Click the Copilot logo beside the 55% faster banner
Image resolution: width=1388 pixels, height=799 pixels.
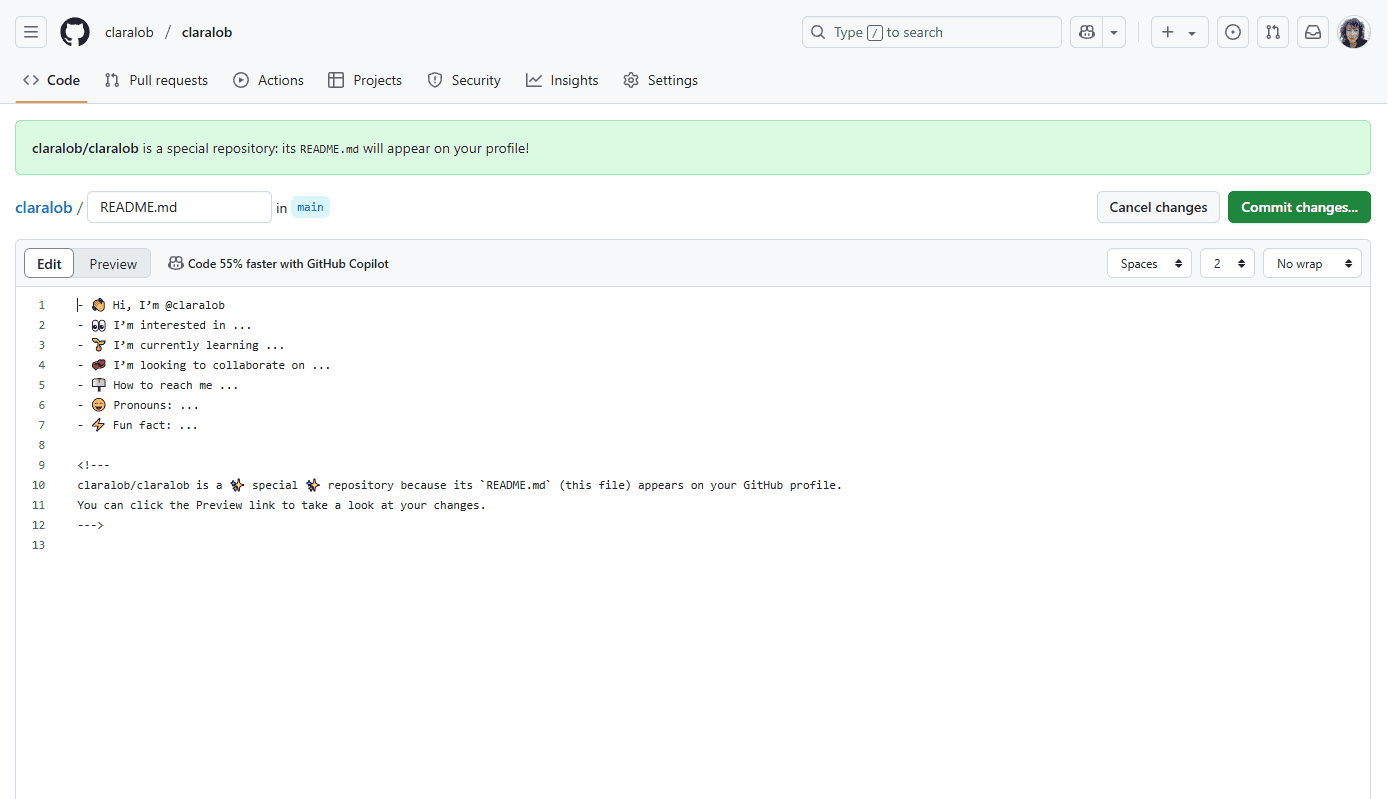click(x=176, y=263)
